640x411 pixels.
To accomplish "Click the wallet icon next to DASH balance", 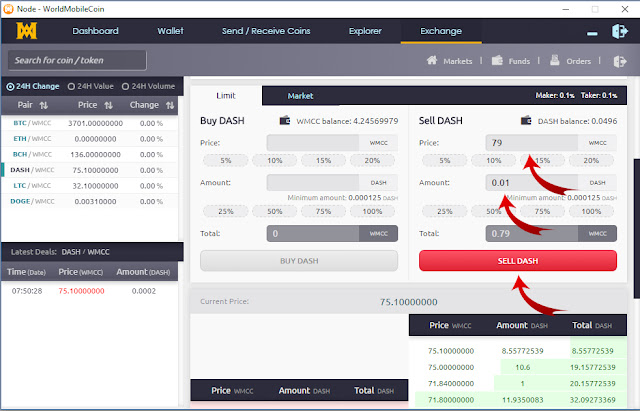I will click(x=526, y=120).
